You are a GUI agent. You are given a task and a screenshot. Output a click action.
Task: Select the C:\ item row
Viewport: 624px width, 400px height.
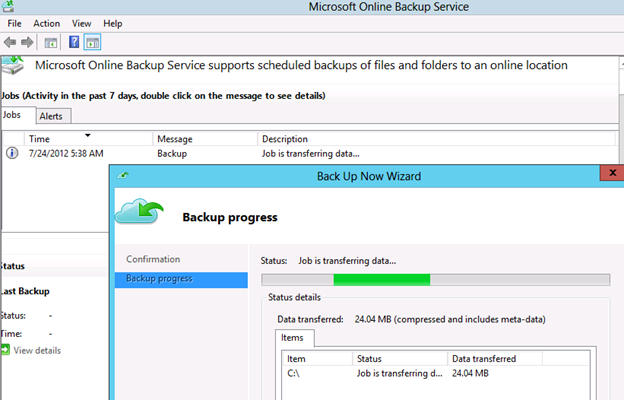pyautogui.click(x=436, y=373)
